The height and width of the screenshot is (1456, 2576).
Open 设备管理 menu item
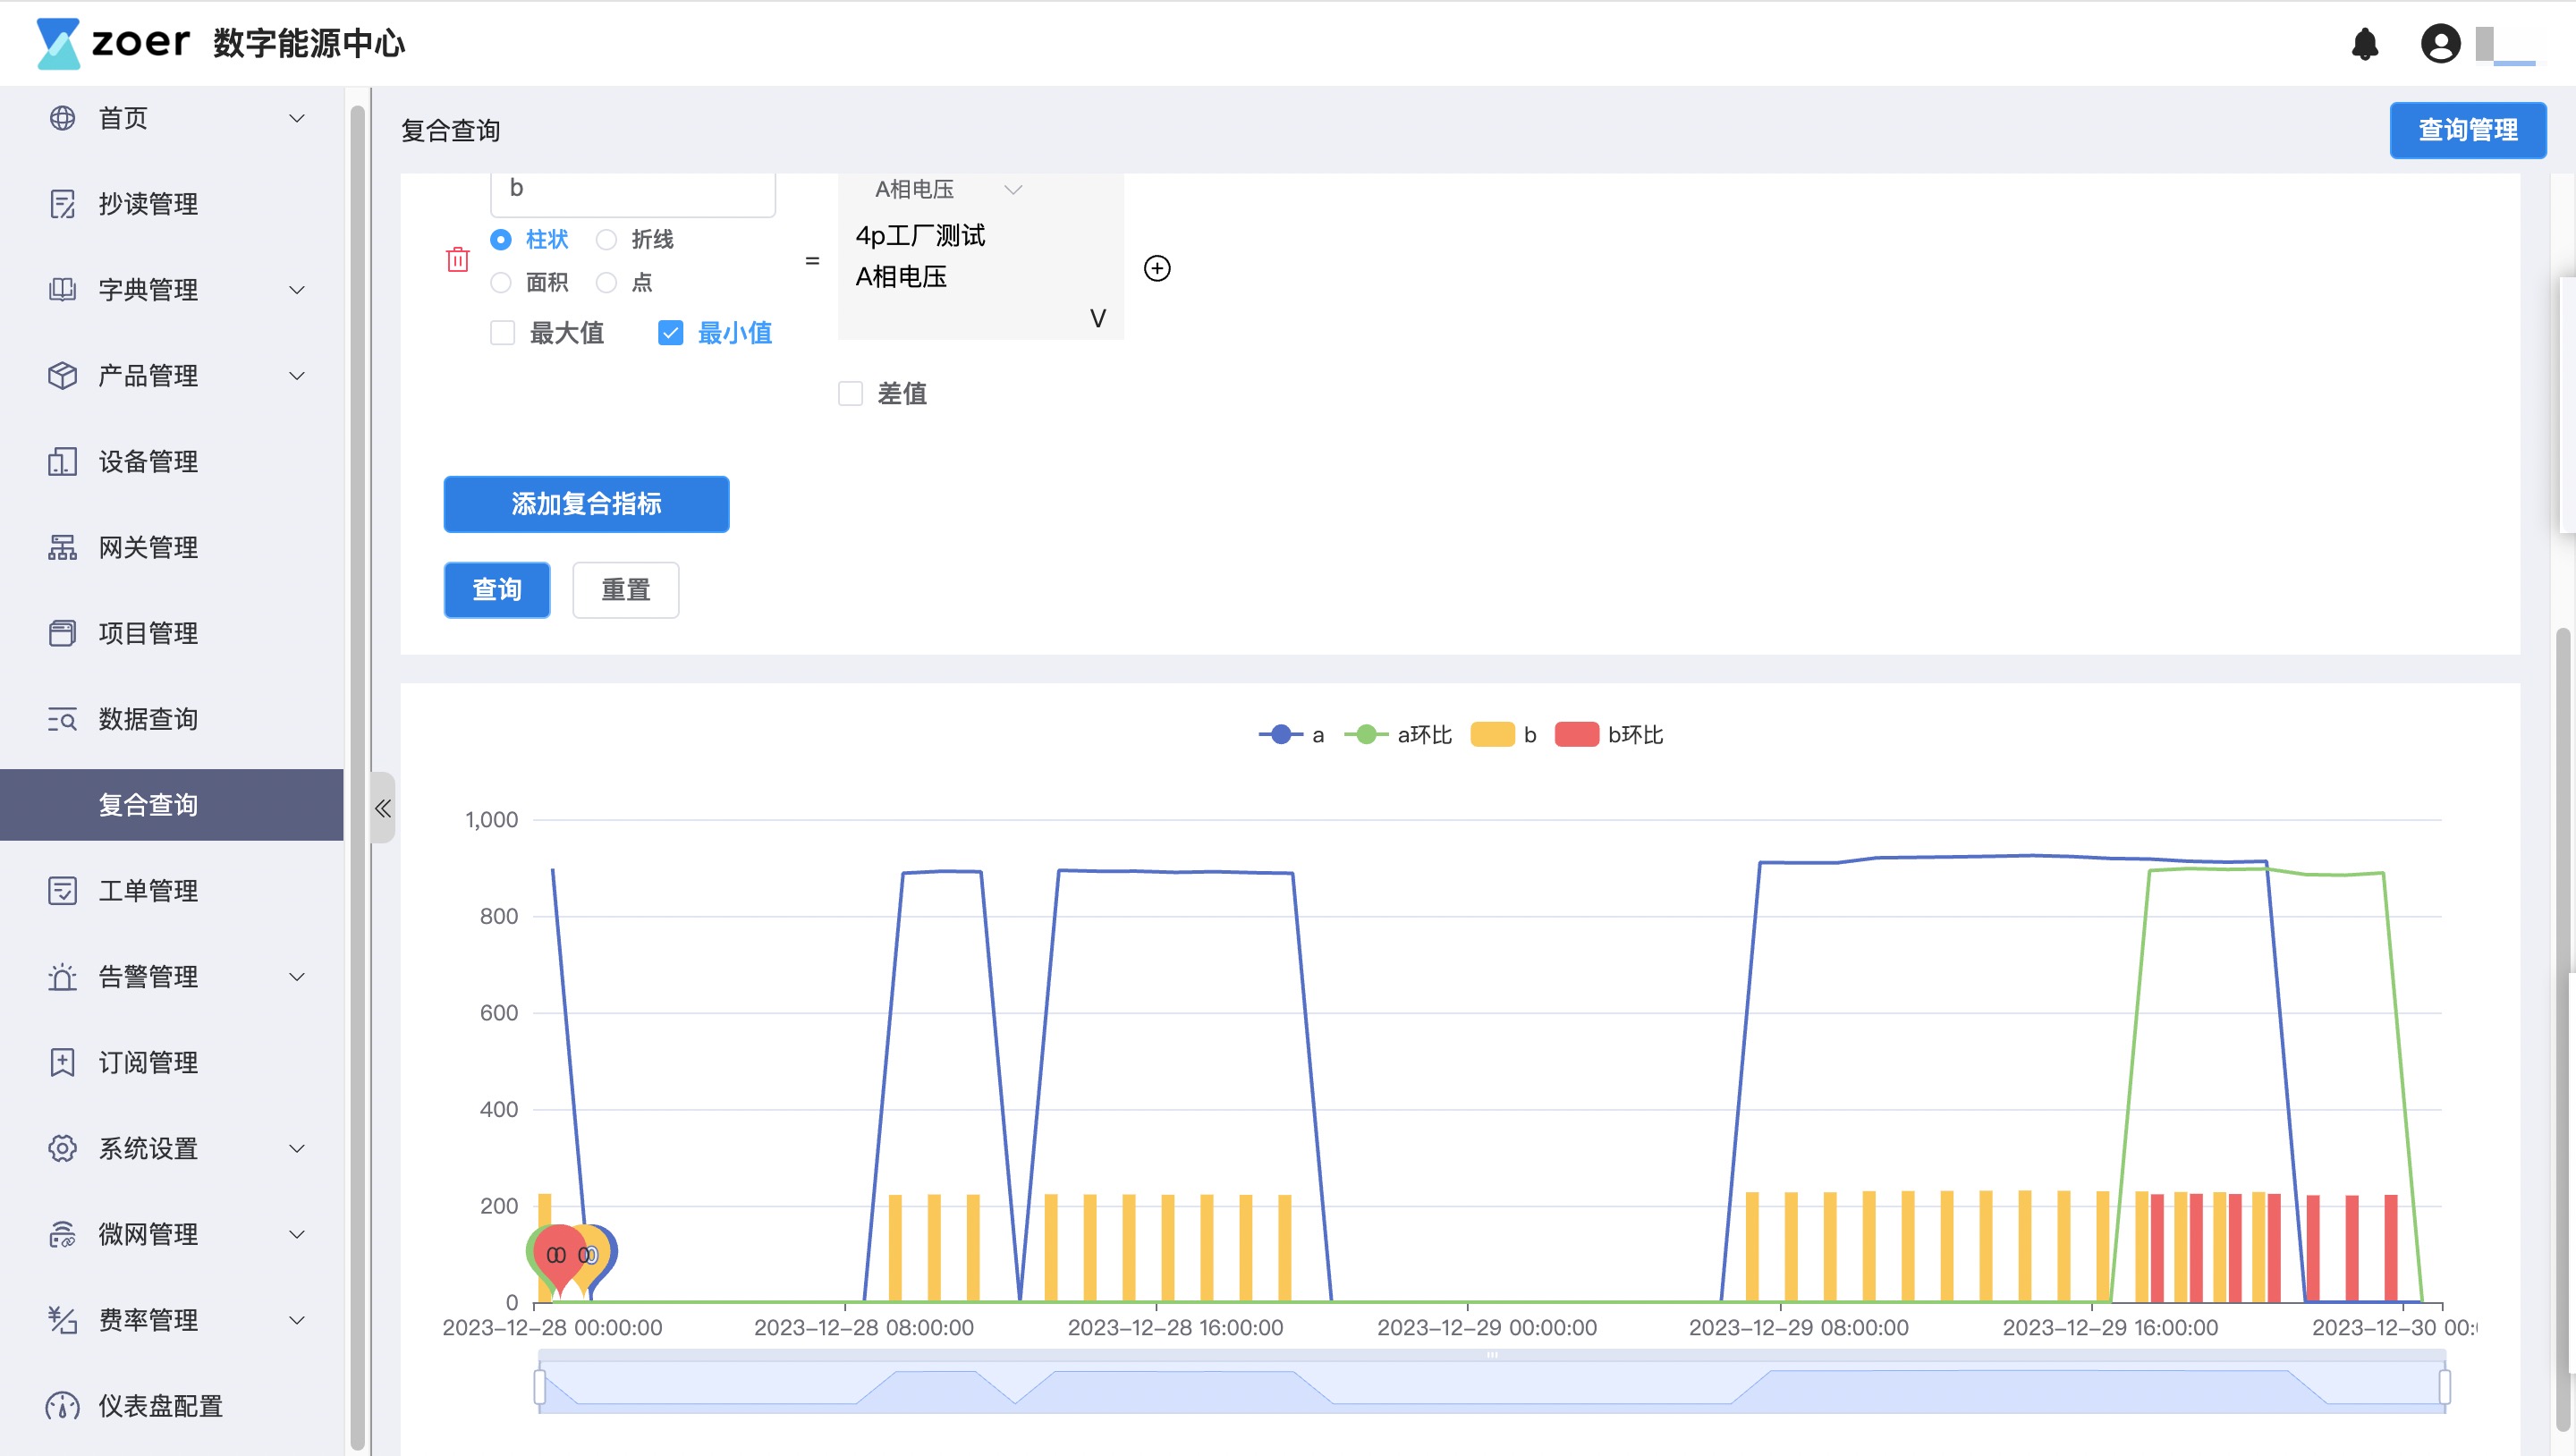pyautogui.click(x=172, y=462)
